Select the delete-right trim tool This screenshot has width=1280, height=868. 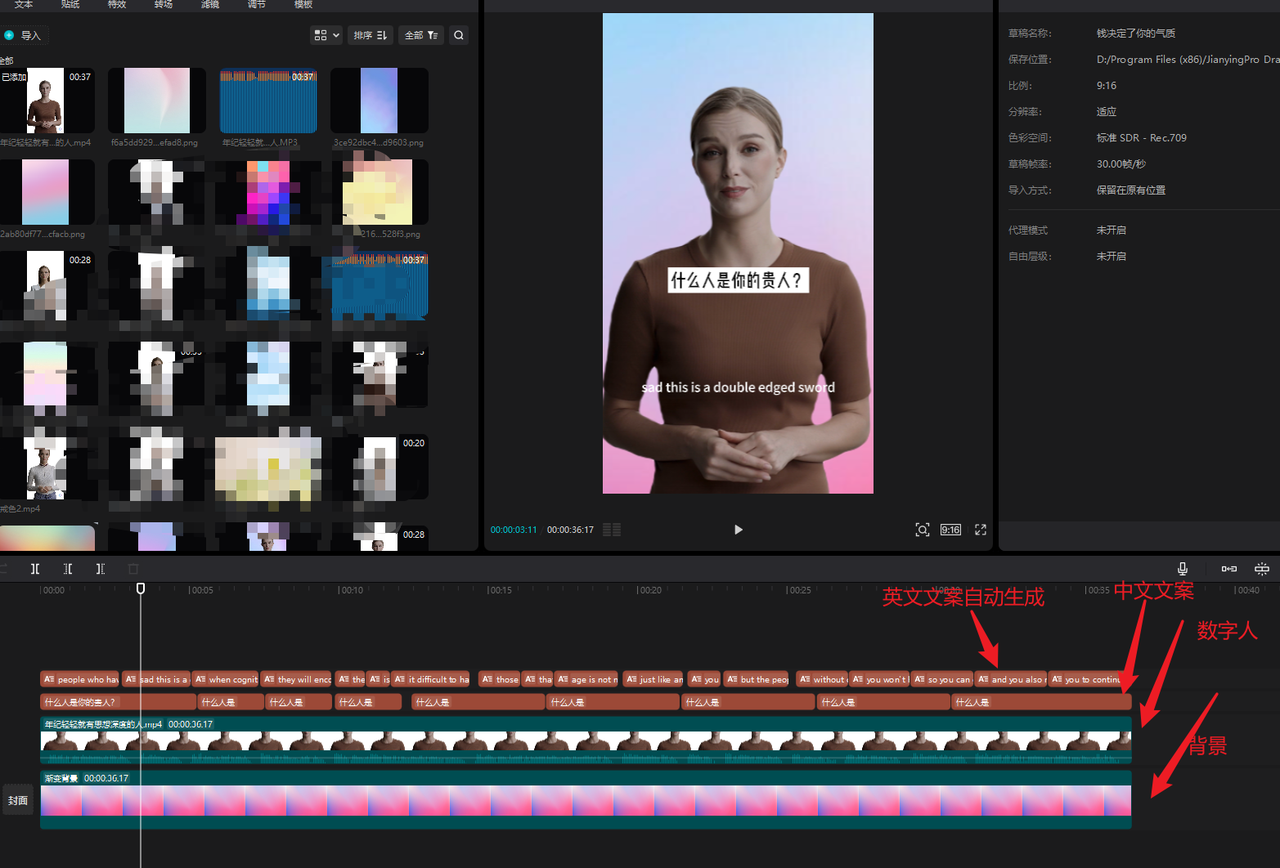100,568
